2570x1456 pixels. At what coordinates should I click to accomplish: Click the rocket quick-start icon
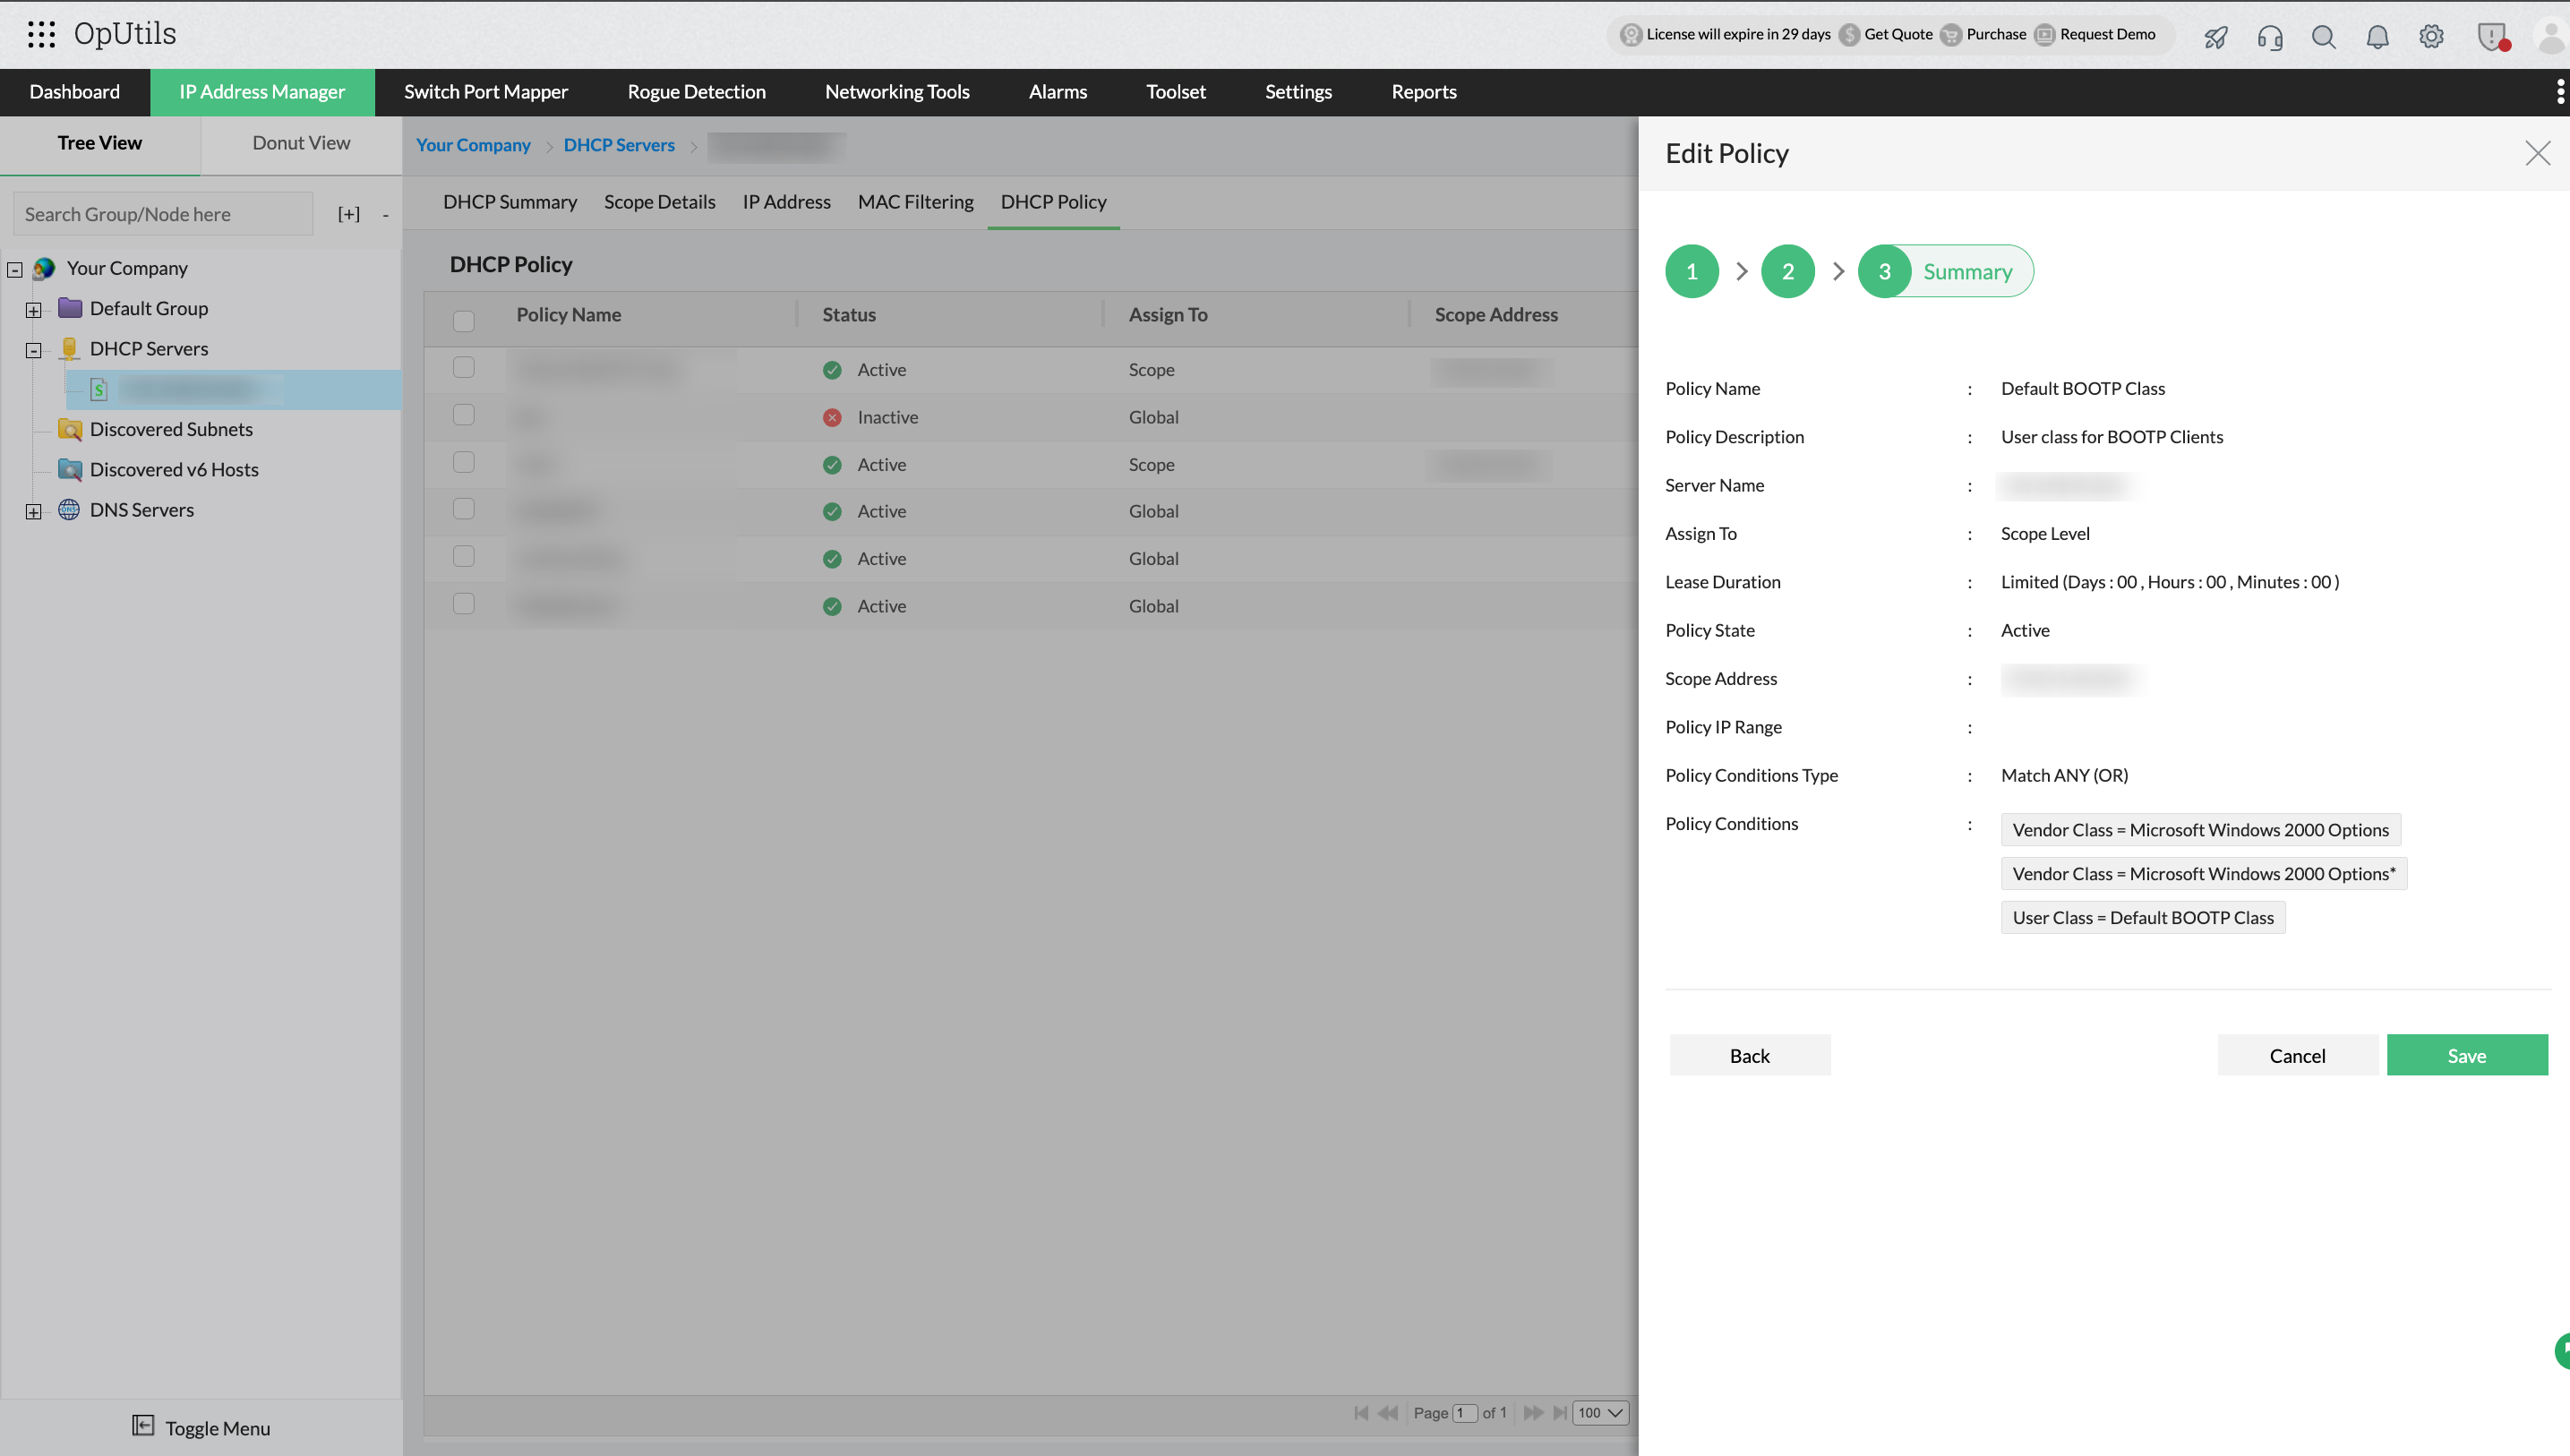[x=2215, y=37]
